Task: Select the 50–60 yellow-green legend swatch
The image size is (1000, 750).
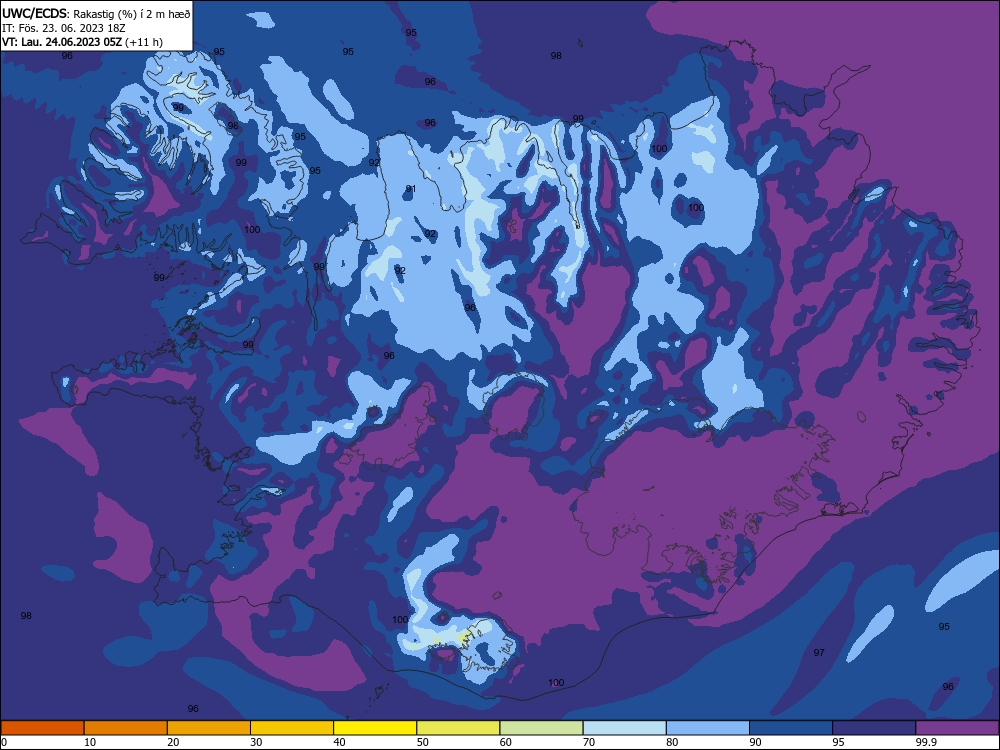Action: (x=459, y=728)
